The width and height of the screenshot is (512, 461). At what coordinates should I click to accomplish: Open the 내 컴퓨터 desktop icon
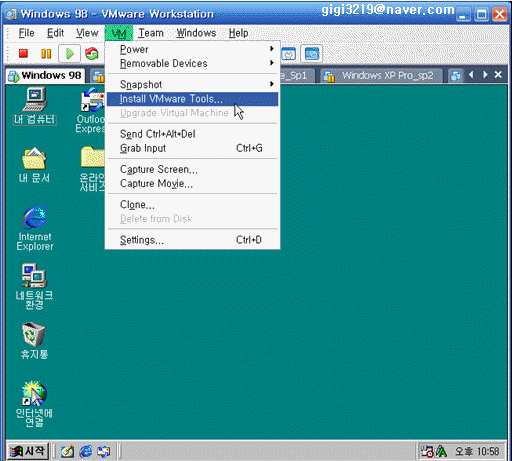click(35, 106)
